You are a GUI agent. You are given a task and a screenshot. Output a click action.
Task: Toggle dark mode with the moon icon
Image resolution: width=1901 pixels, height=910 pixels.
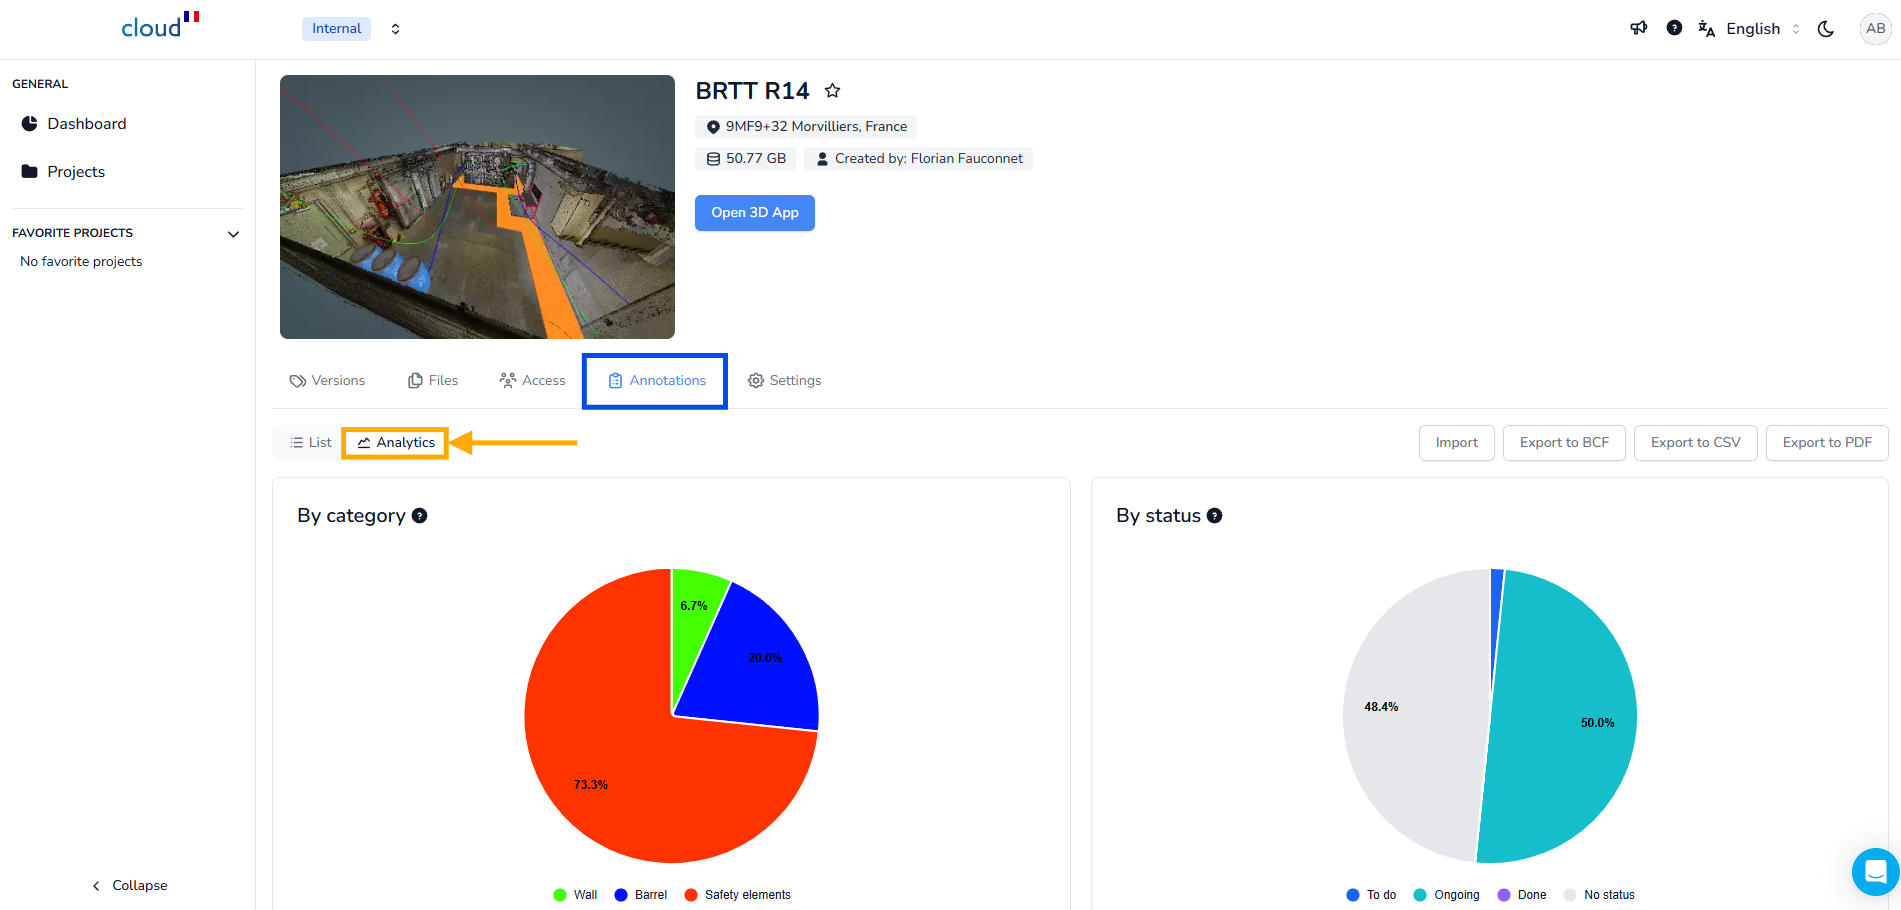1826,29
